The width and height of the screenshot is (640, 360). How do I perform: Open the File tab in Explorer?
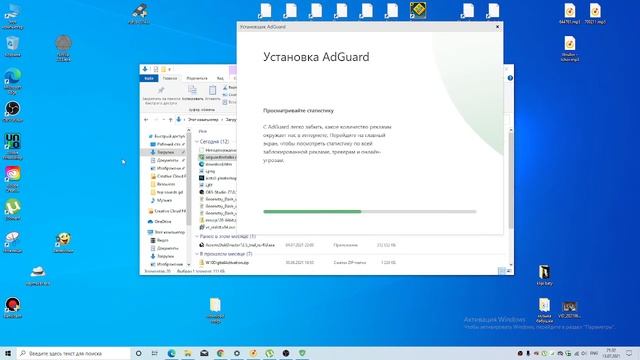(x=149, y=78)
